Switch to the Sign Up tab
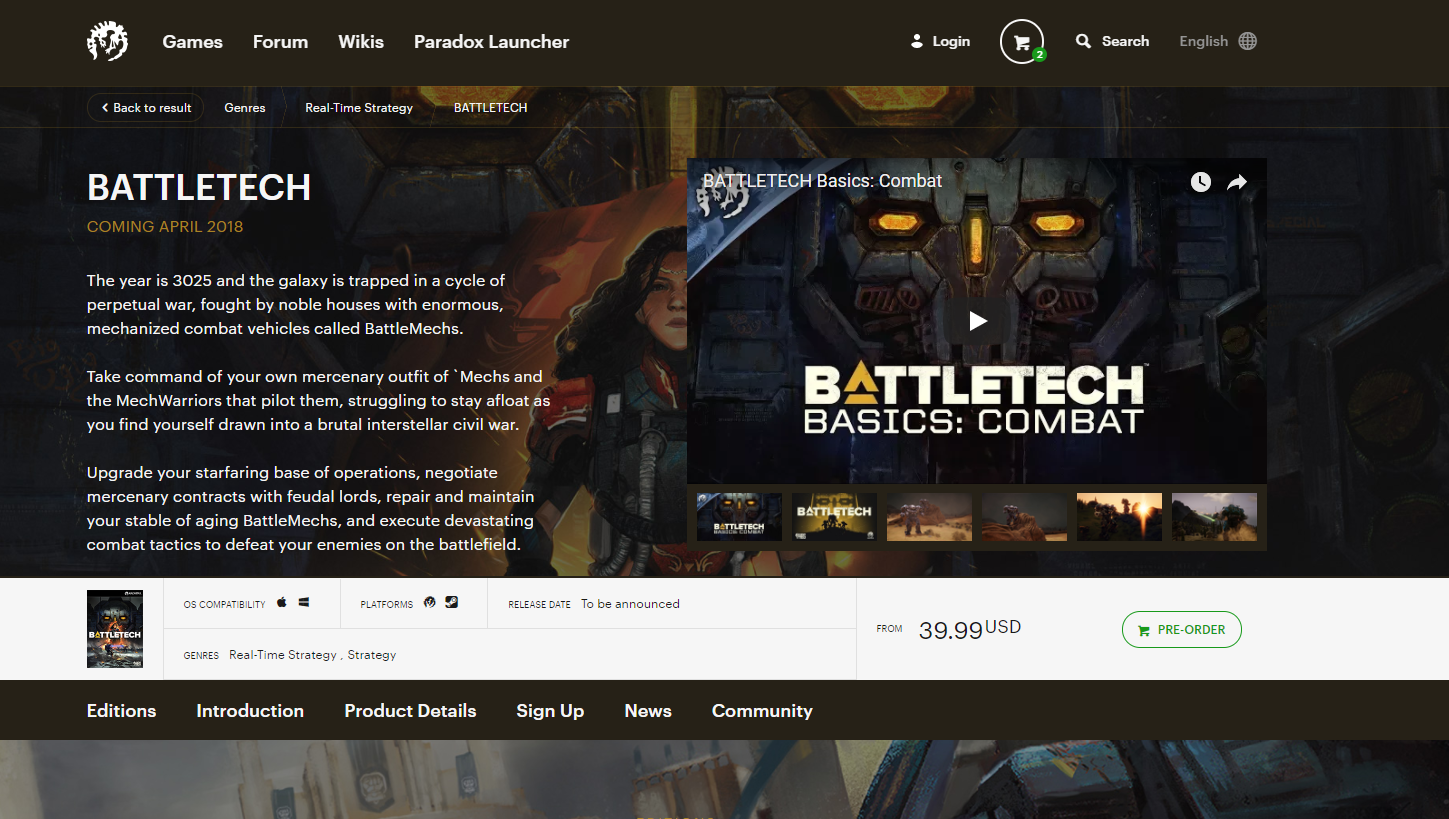The width and height of the screenshot is (1449, 819). [x=550, y=711]
